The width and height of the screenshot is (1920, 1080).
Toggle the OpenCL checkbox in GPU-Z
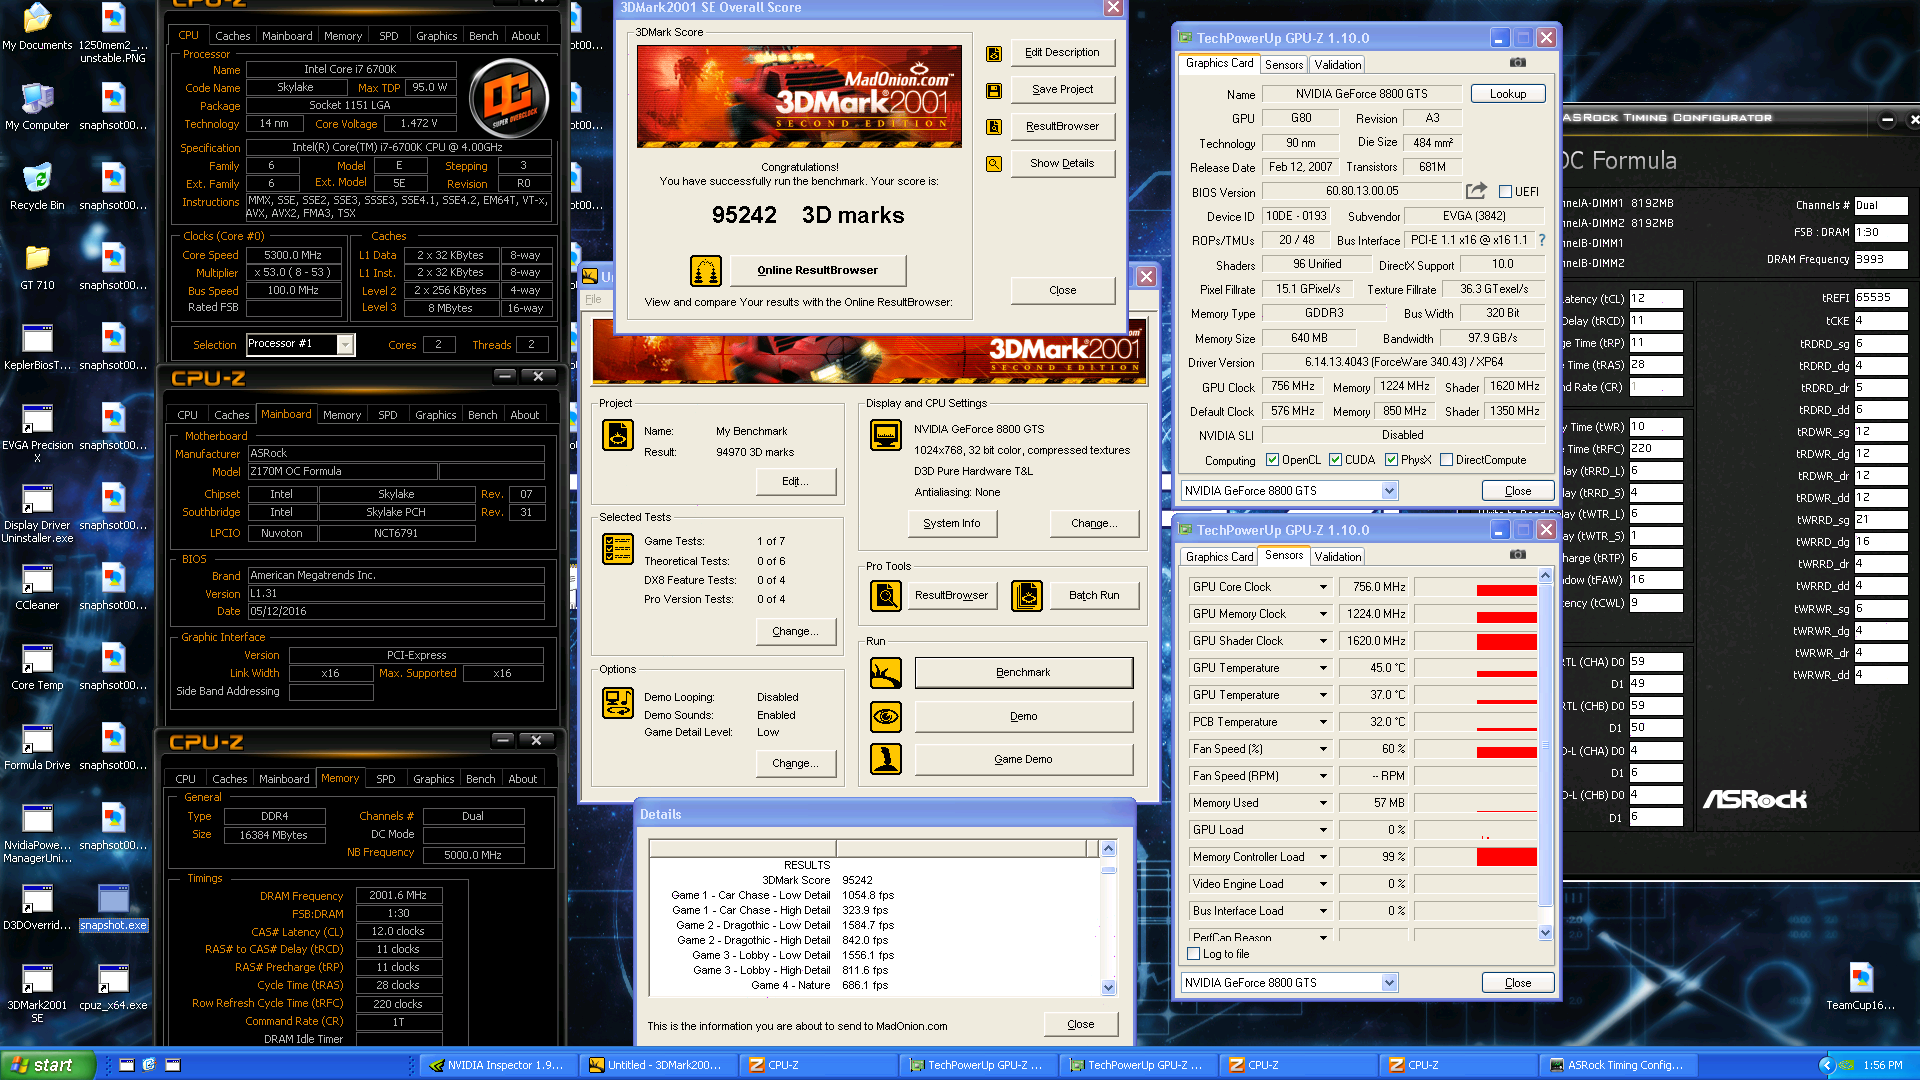[x=1272, y=460]
